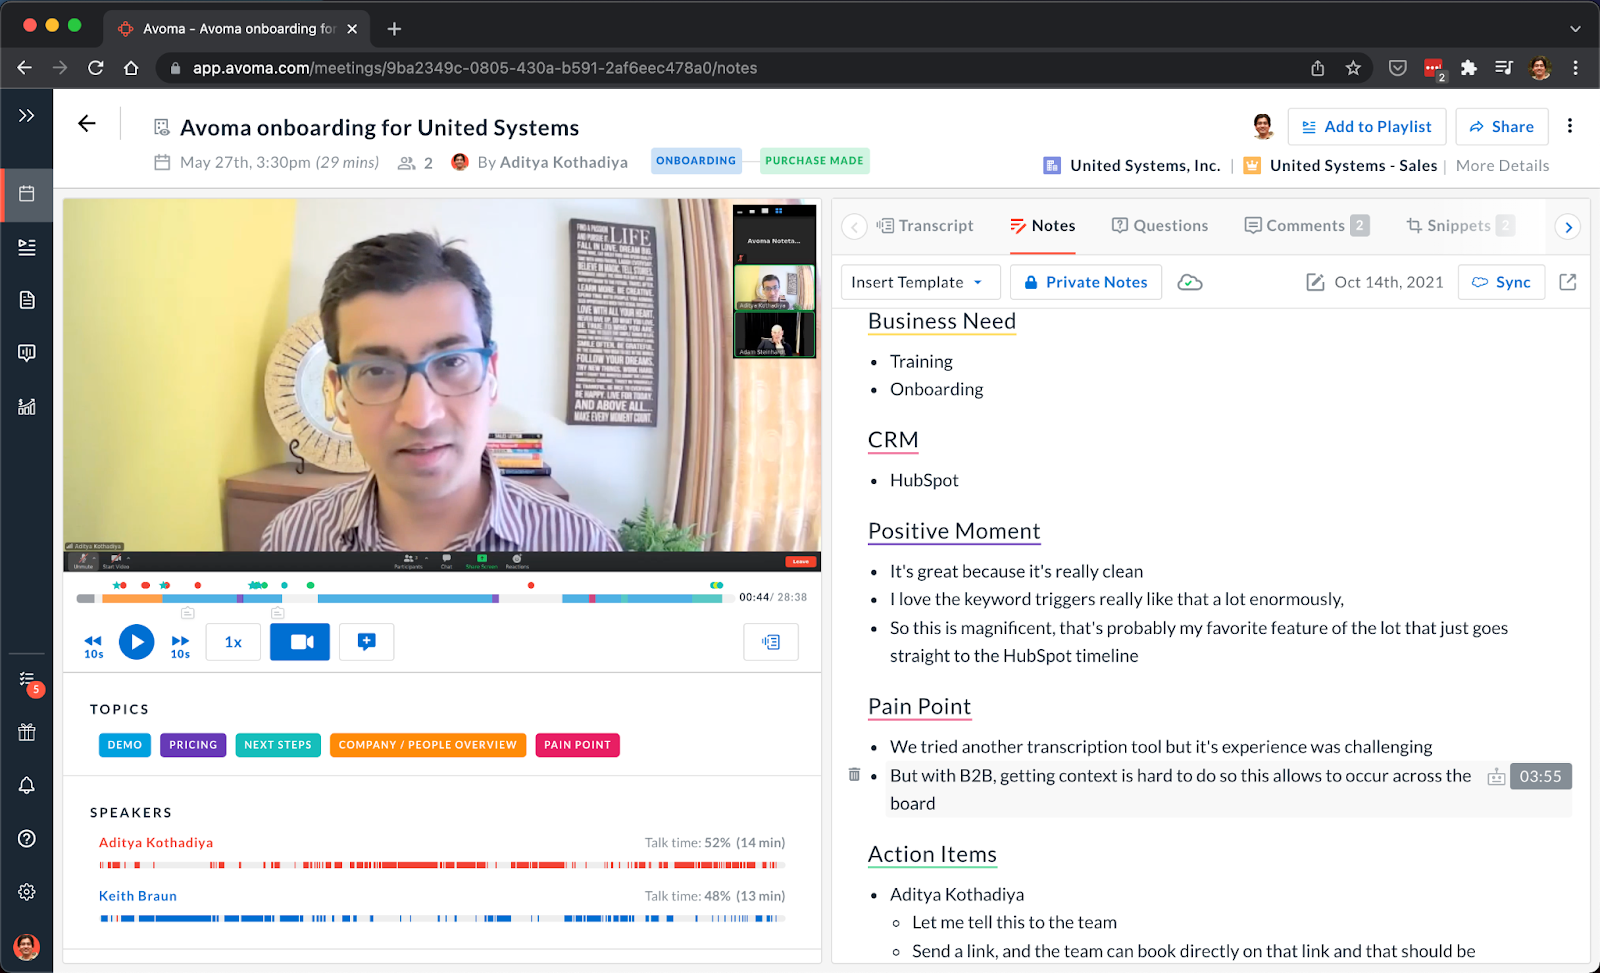The width and height of the screenshot is (1600, 973).
Task: Play the meeting recording
Action: 137,642
